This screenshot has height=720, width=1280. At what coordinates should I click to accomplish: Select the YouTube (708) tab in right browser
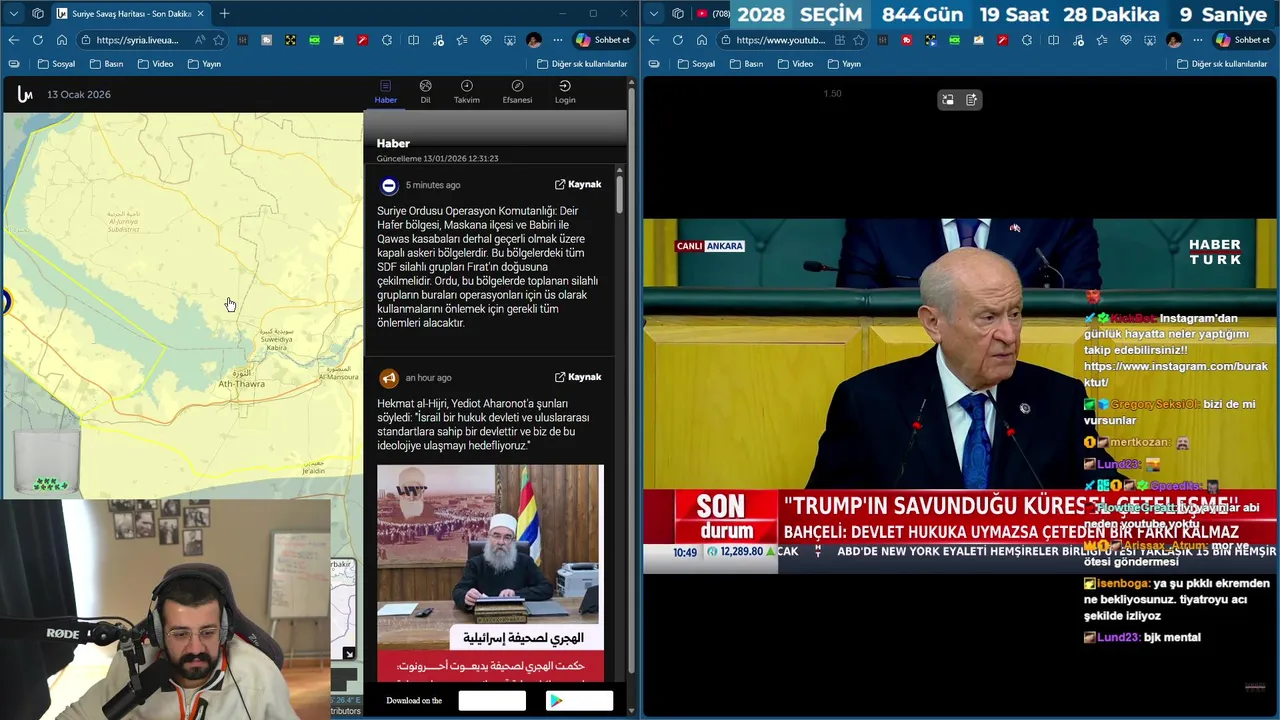713,13
